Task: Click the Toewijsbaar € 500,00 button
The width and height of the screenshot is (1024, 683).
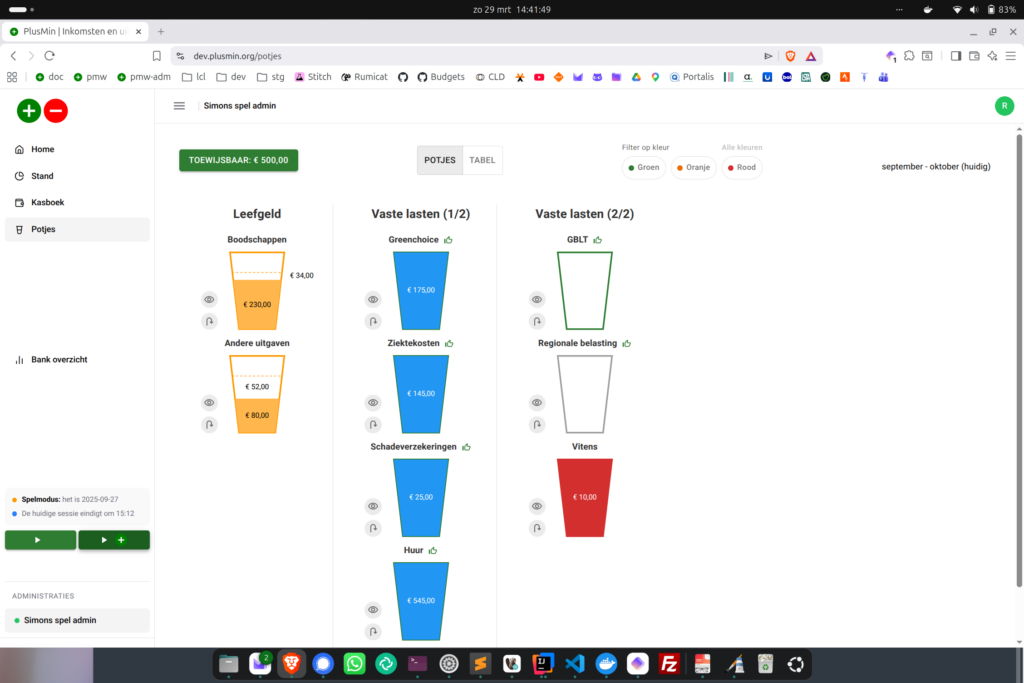Action: click(238, 160)
